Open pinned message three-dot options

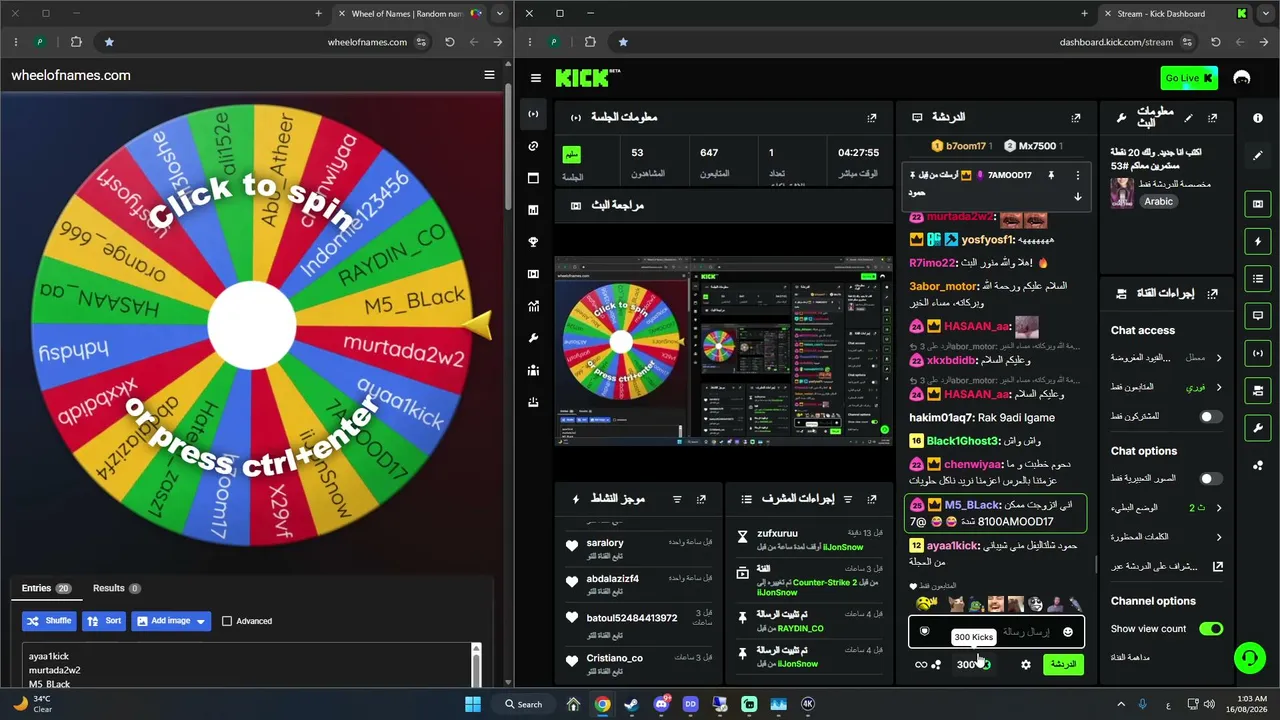(x=1077, y=175)
